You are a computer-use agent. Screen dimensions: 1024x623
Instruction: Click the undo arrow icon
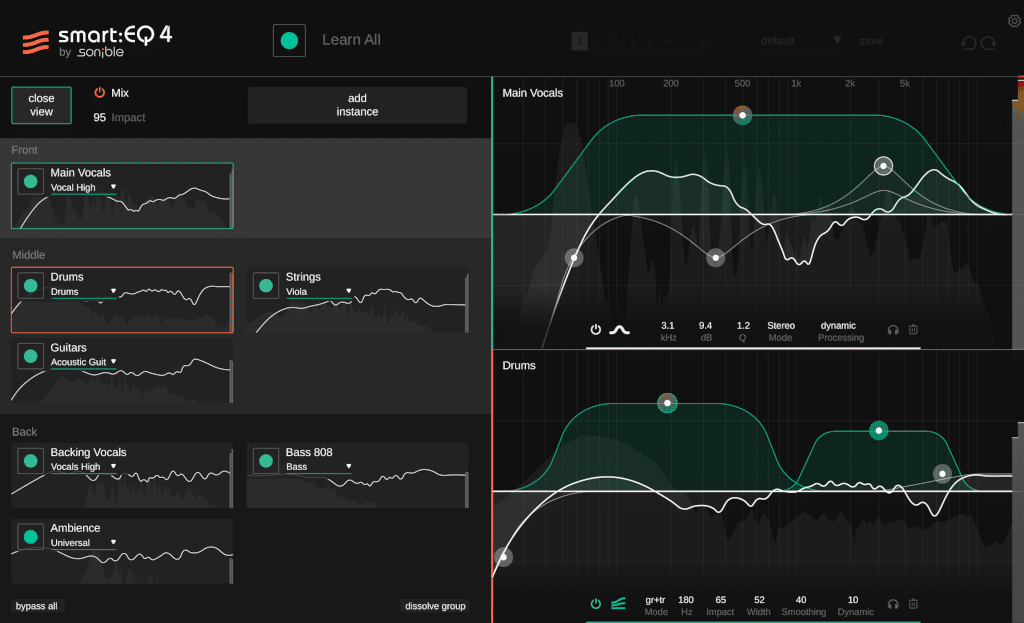[966, 42]
